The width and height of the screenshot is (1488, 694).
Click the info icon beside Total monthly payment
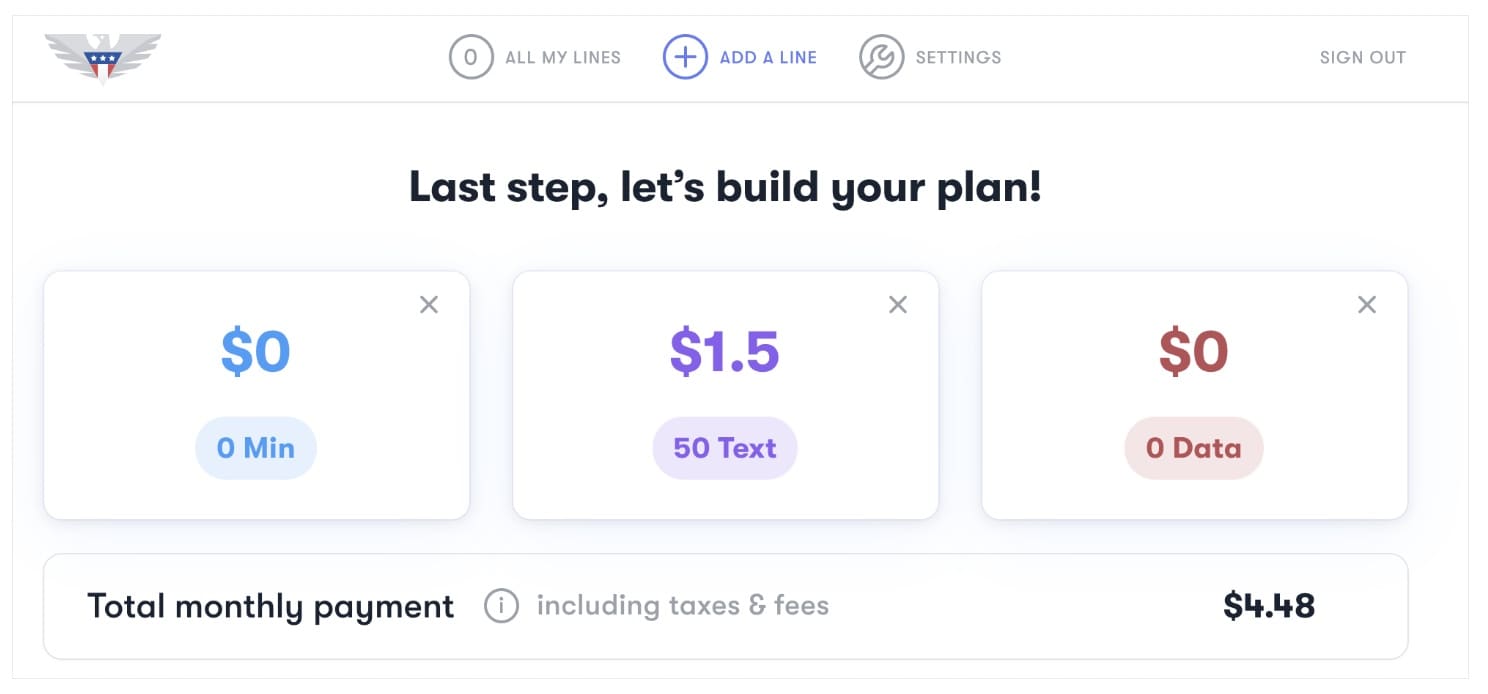(501, 606)
